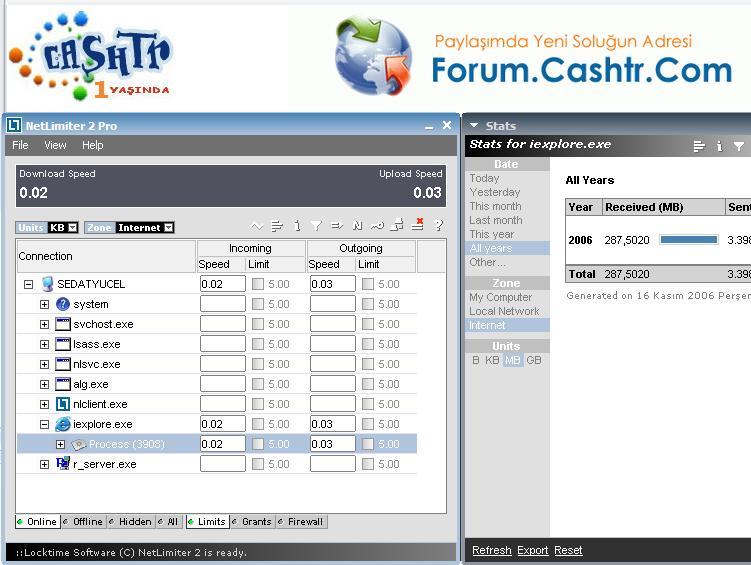Click the Reset link in Stats

(x=568, y=550)
